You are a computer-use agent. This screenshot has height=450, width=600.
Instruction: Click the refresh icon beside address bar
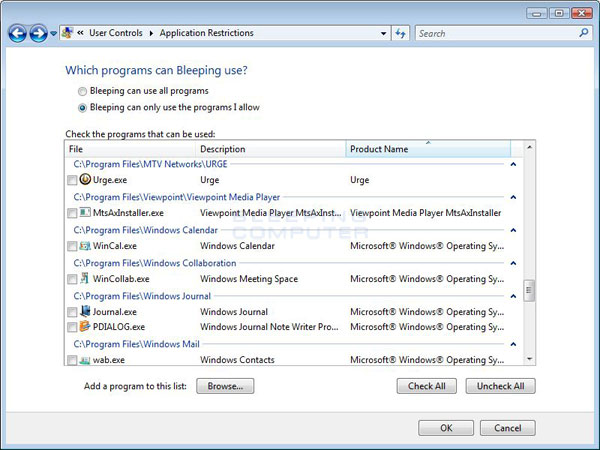point(401,33)
